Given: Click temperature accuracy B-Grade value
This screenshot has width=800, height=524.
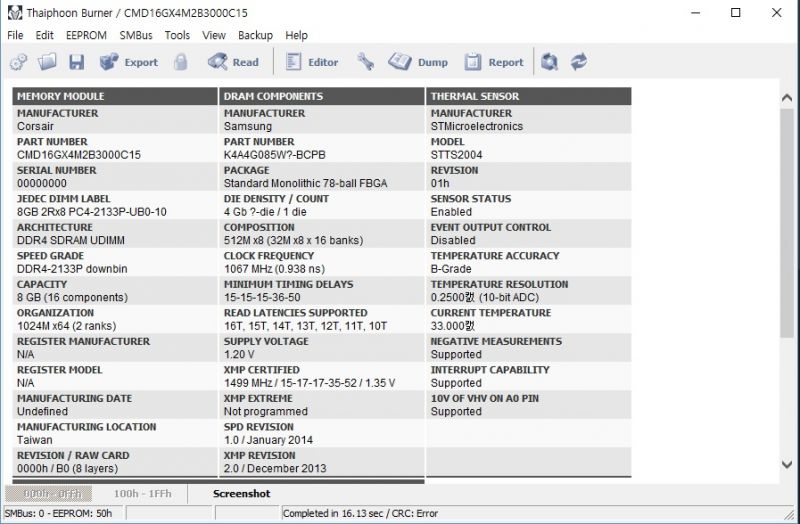Looking at the screenshot, I should tap(451, 269).
